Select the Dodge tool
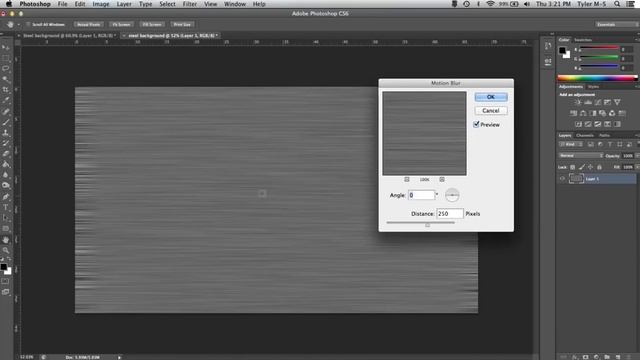 pyautogui.click(x=6, y=186)
